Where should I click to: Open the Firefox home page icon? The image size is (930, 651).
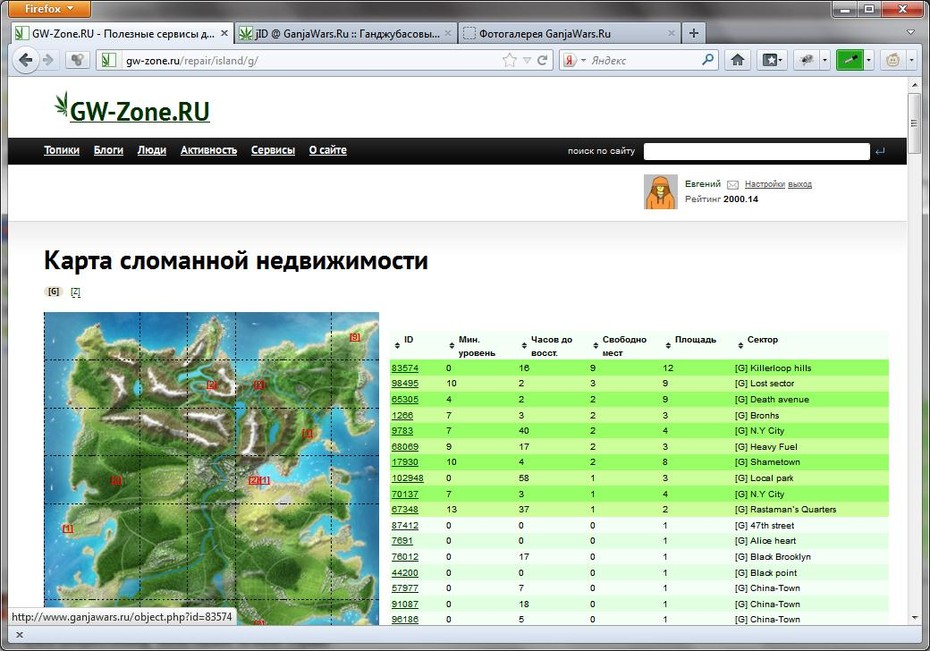pos(737,60)
